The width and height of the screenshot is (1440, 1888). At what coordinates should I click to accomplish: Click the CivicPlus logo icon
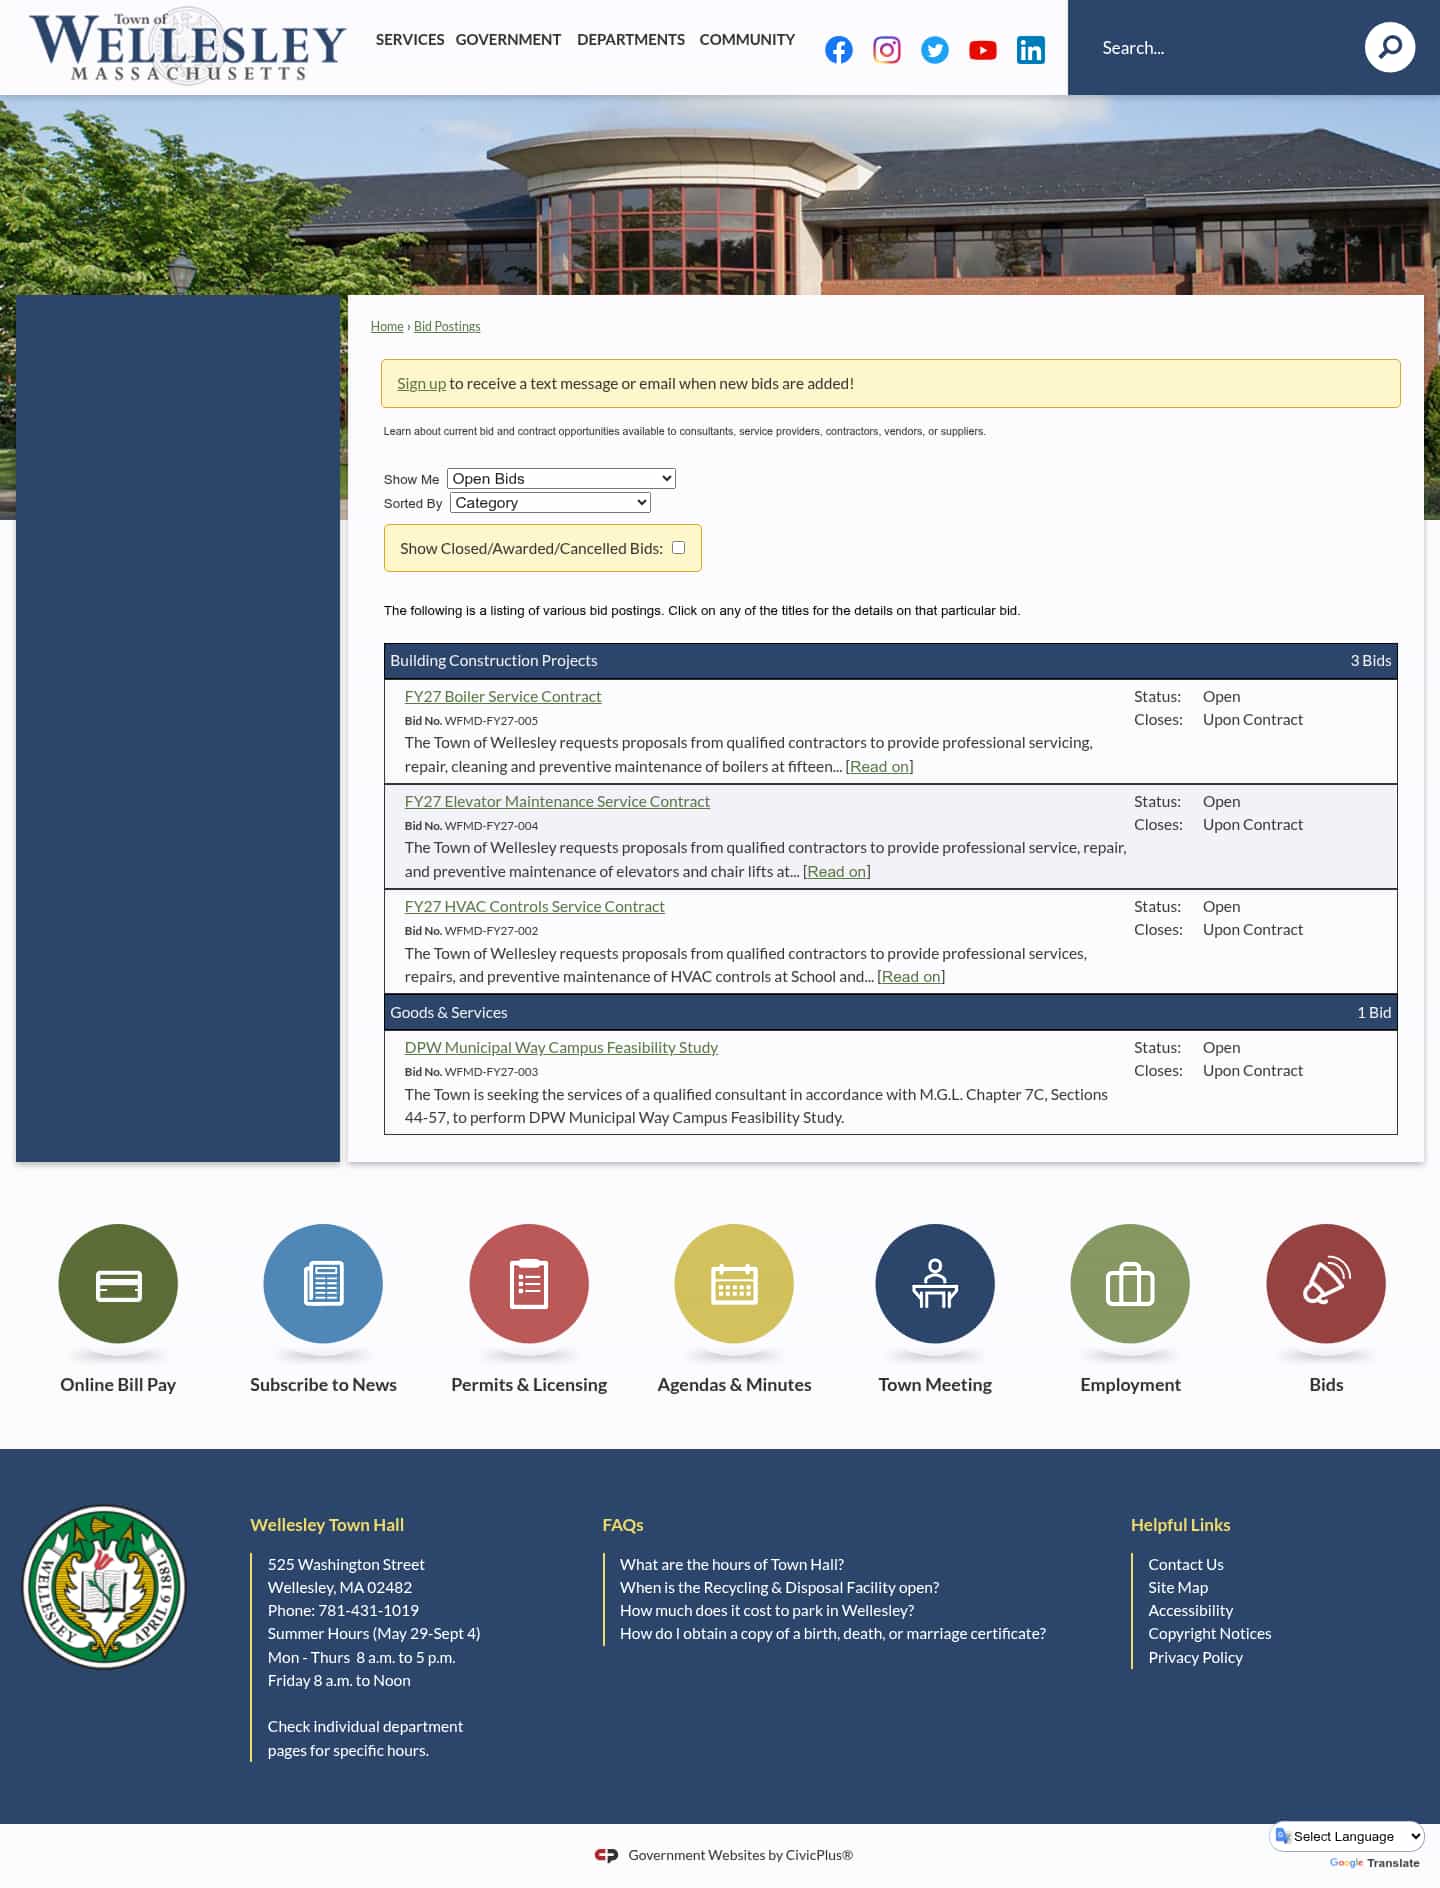coord(606,1855)
